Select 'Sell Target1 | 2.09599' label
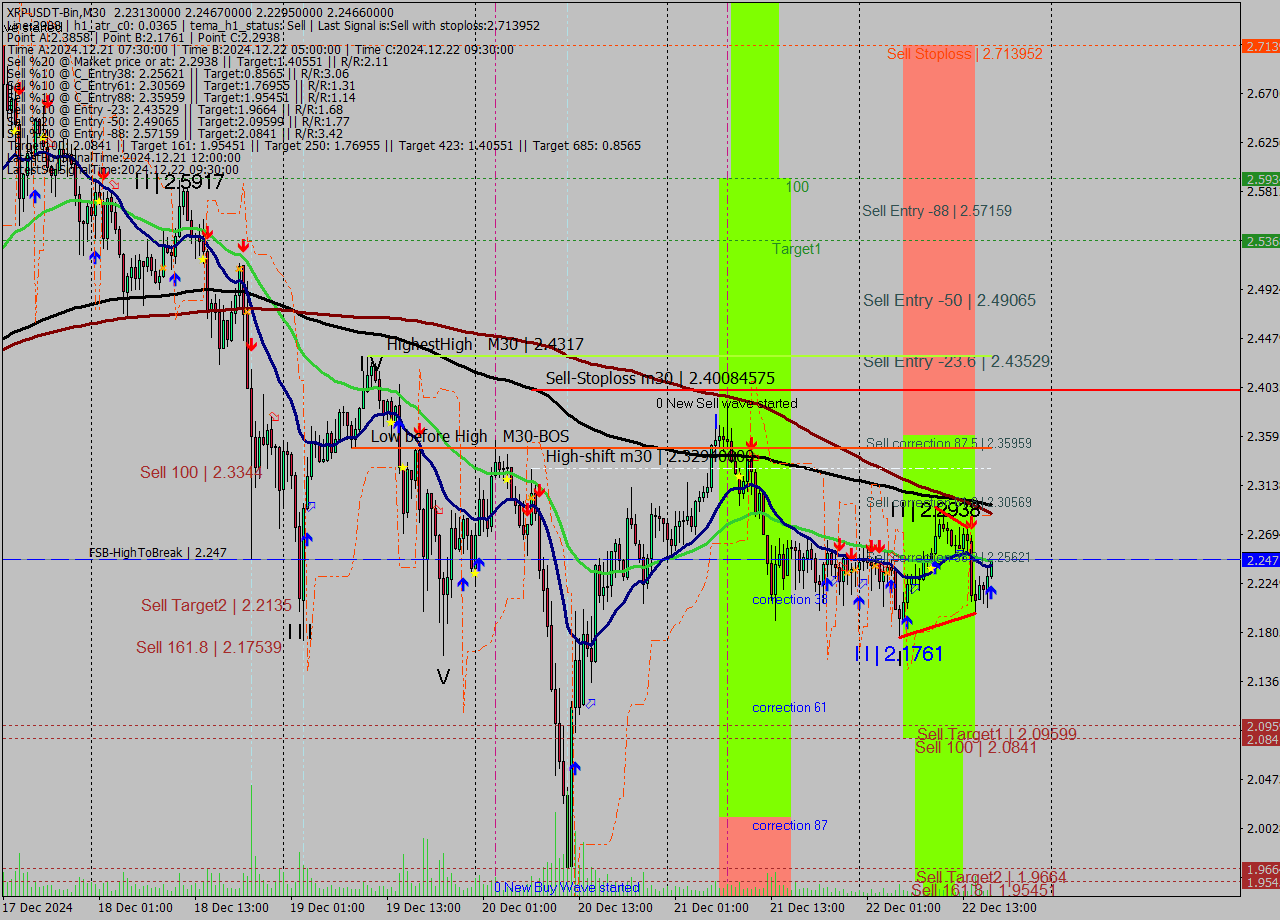Image resolution: width=1280 pixels, height=920 pixels. click(997, 734)
